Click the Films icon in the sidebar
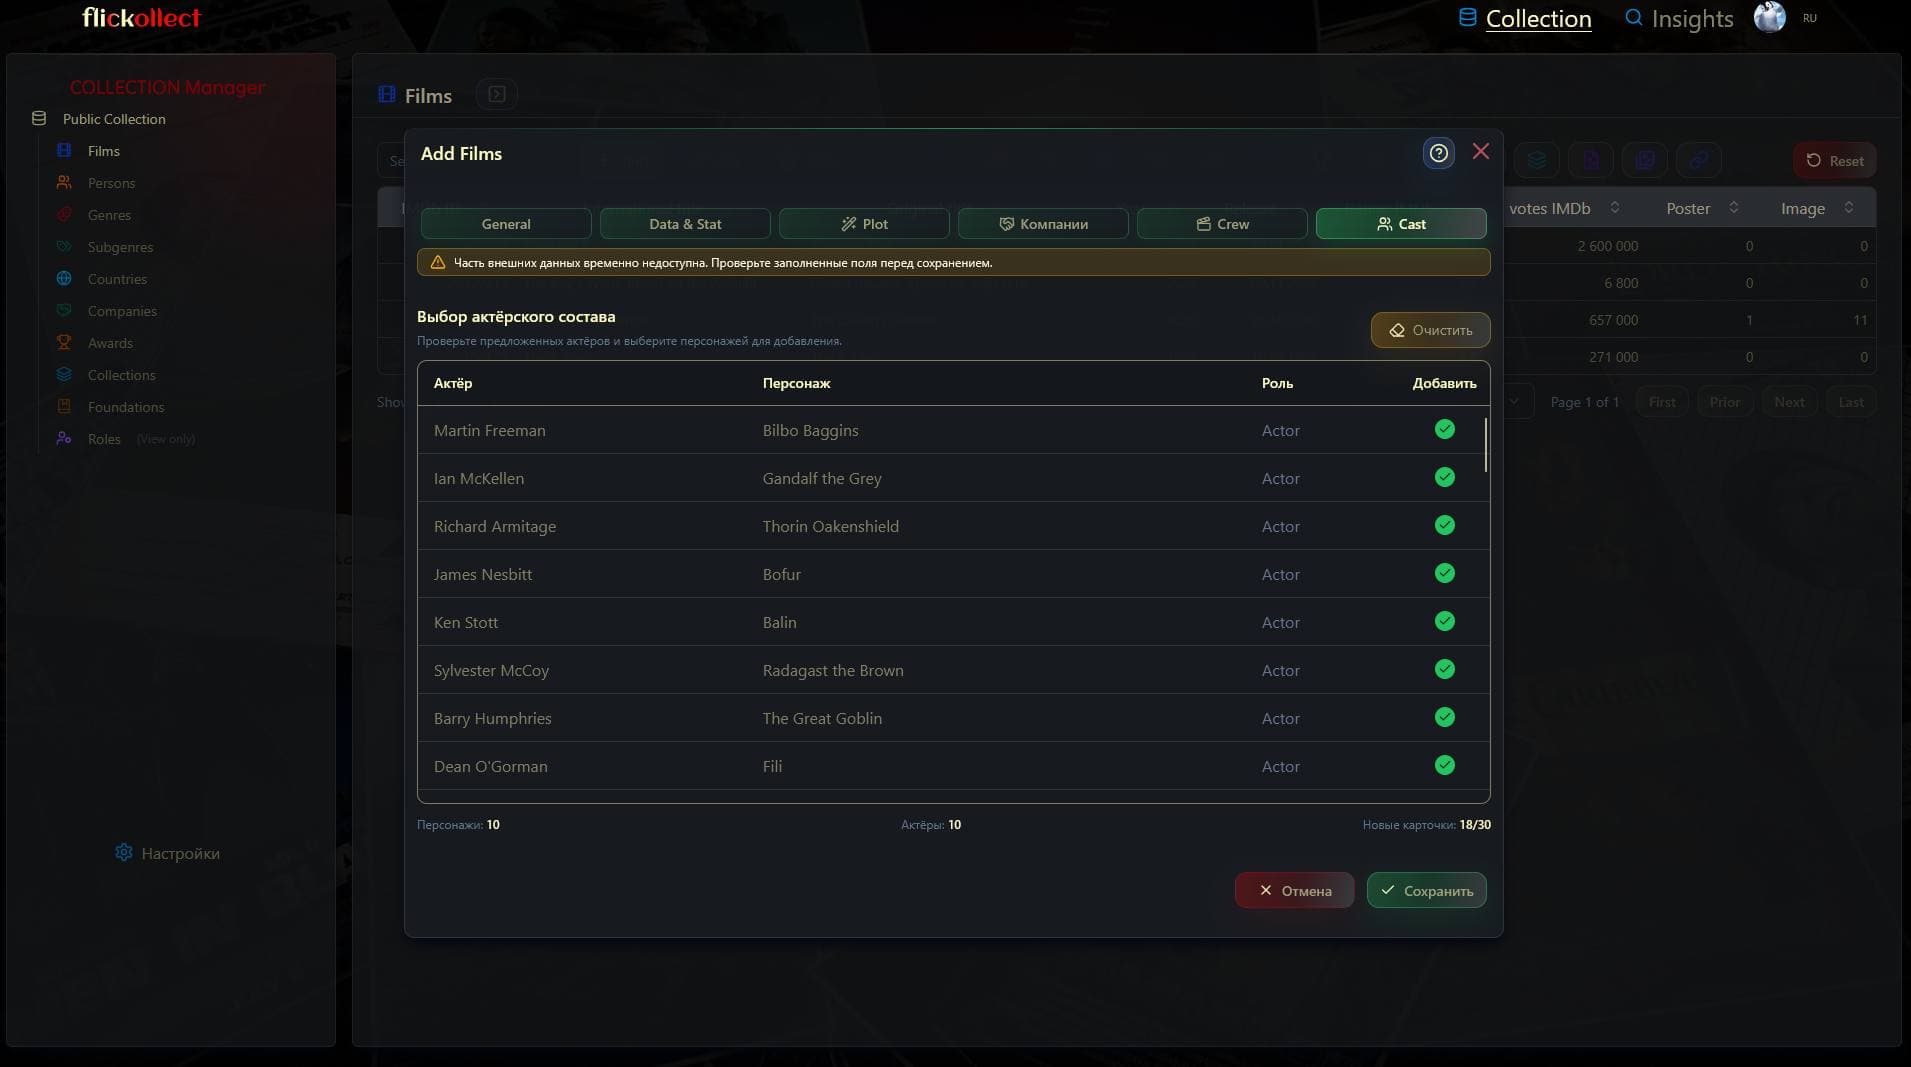1911x1067 pixels. tap(64, 151)
